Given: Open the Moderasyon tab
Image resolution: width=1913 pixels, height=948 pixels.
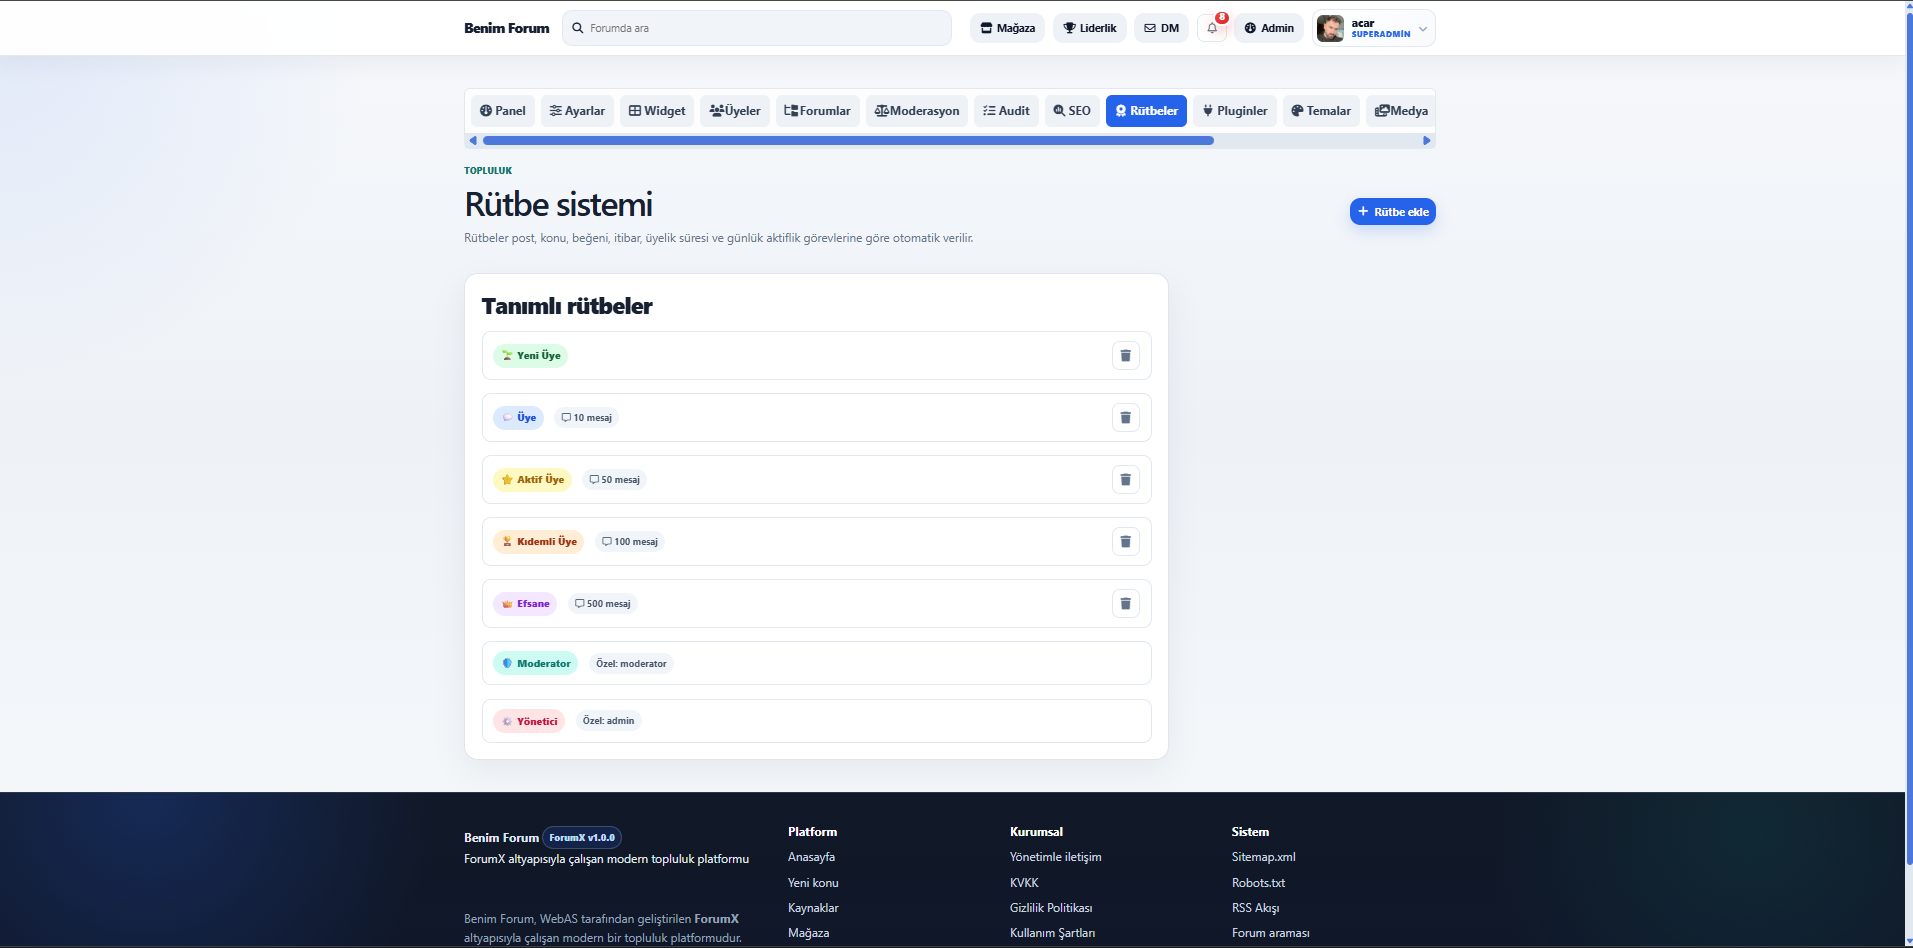Looking at the screenshot, I should [x=917, y=111].
